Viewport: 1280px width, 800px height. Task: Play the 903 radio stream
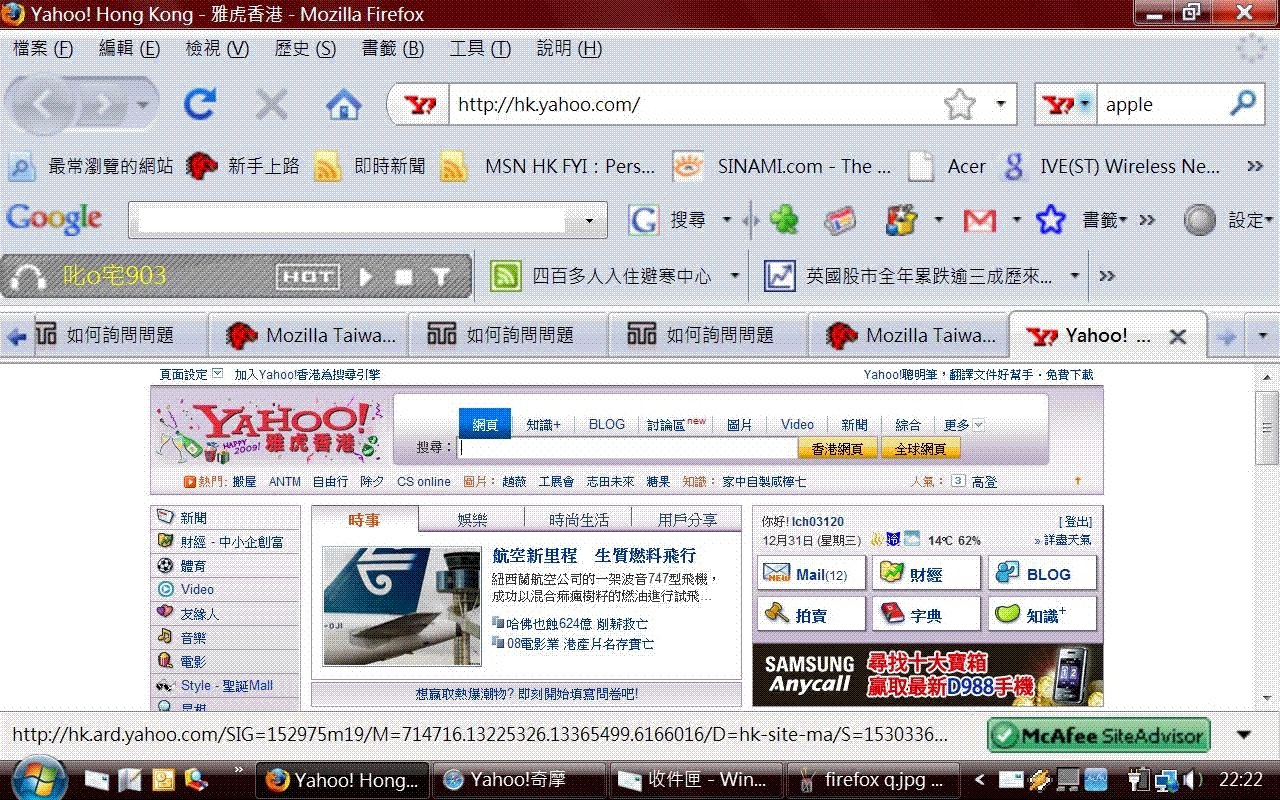pos(366,277)
